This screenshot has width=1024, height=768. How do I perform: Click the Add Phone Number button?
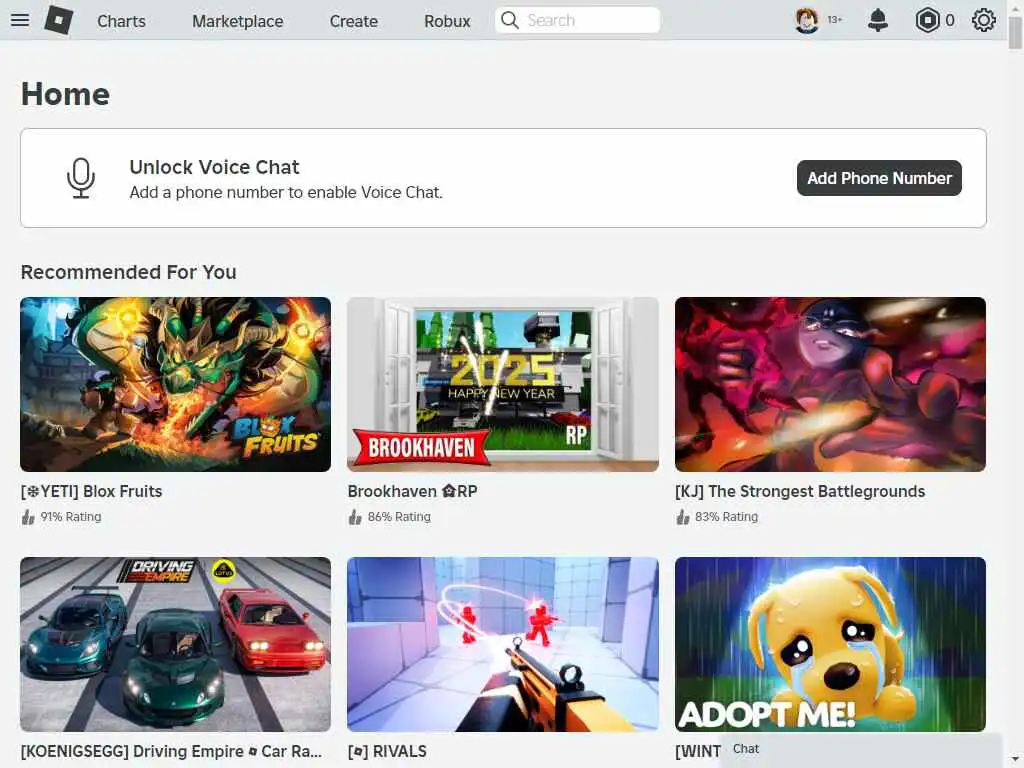879,178
